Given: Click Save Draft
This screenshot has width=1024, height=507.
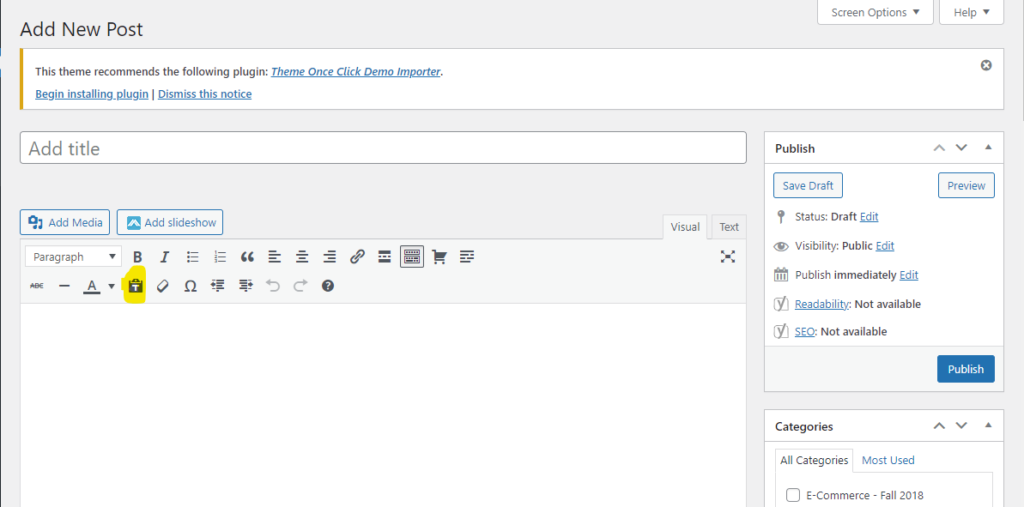Looking at the screenshot, I should [808, 186].
